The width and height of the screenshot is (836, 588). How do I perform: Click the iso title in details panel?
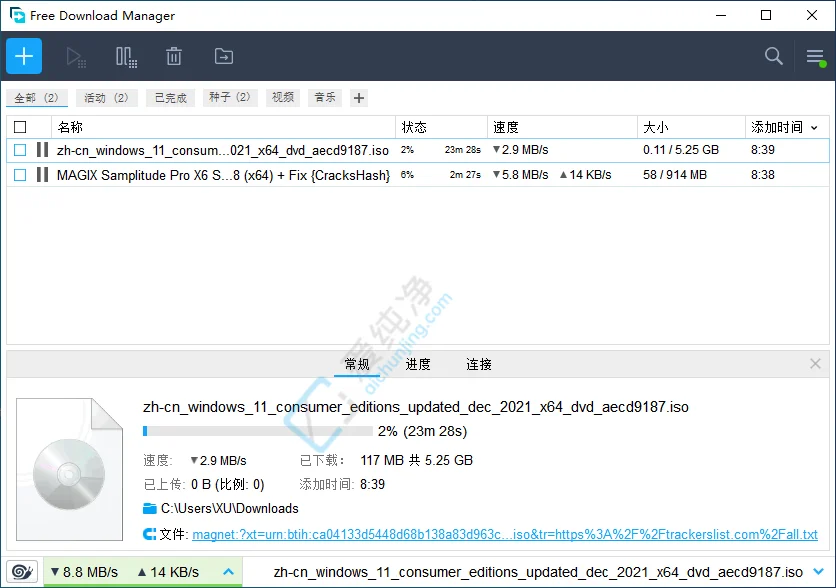click(416, 407)
